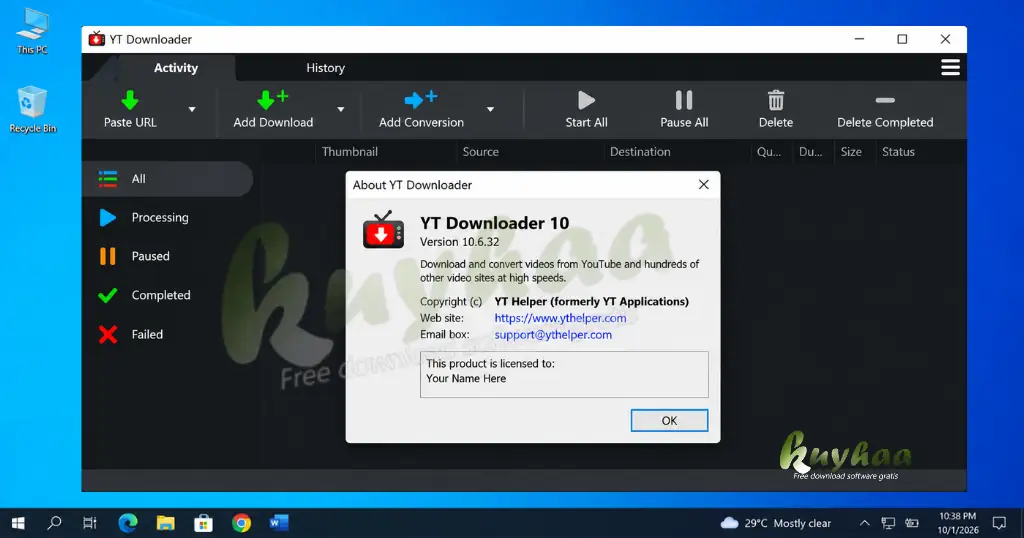
Task: Sort by the Destination column header
Action: (x=640, y=151)
